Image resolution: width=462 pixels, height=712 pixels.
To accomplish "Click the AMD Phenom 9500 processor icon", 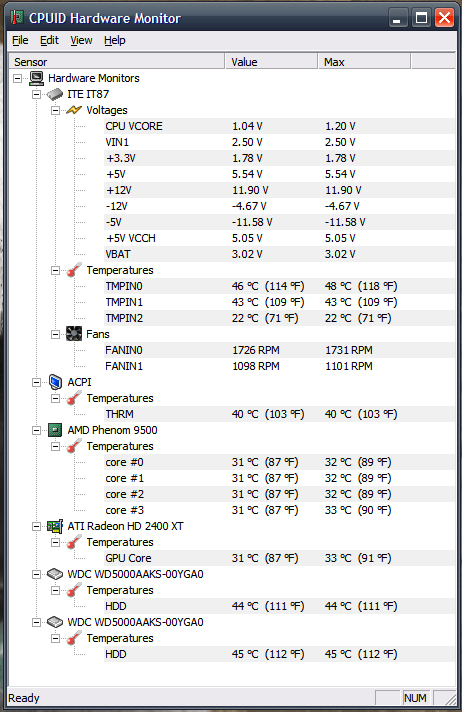I will (55, 430).
